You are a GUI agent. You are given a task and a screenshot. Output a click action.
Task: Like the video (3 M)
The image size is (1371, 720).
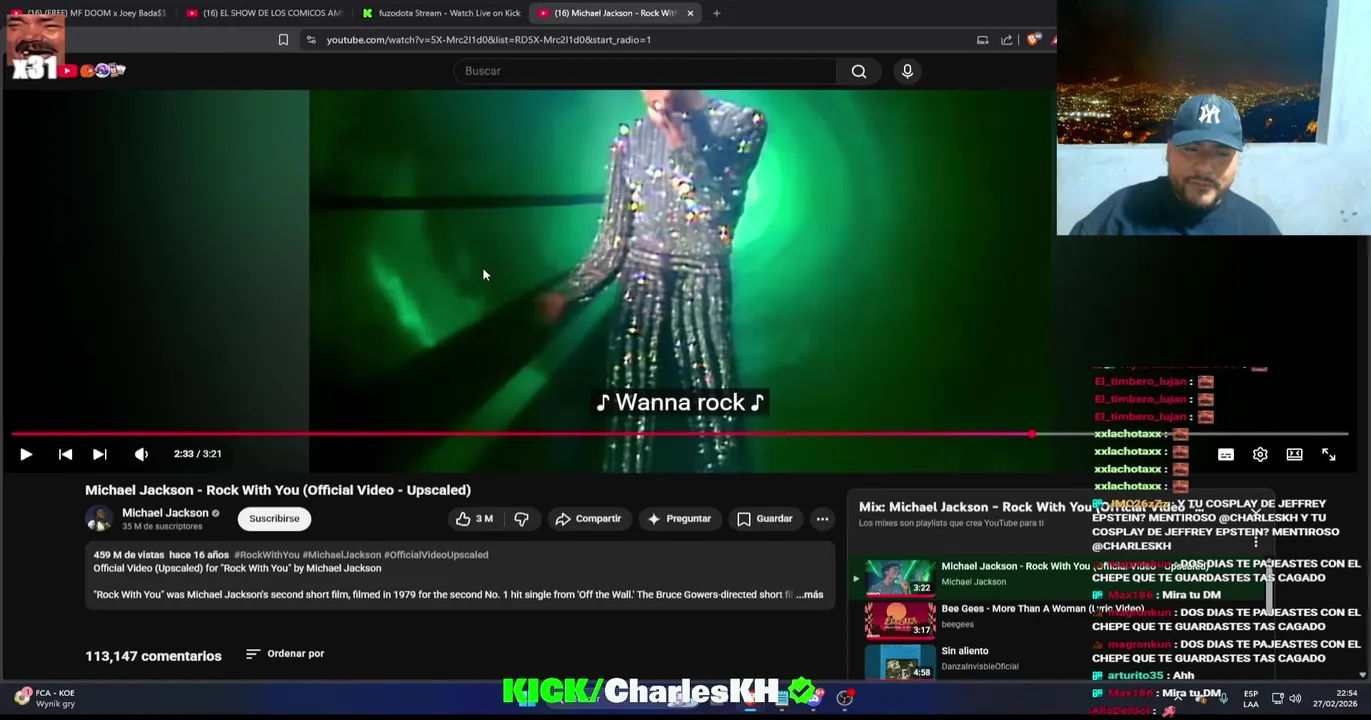pos(474,519)
